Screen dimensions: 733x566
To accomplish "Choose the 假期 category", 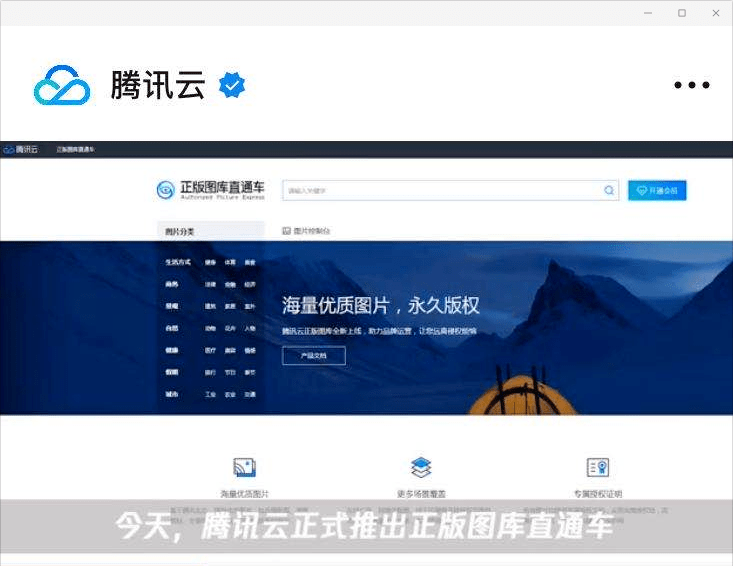I will tap(172, 372).
